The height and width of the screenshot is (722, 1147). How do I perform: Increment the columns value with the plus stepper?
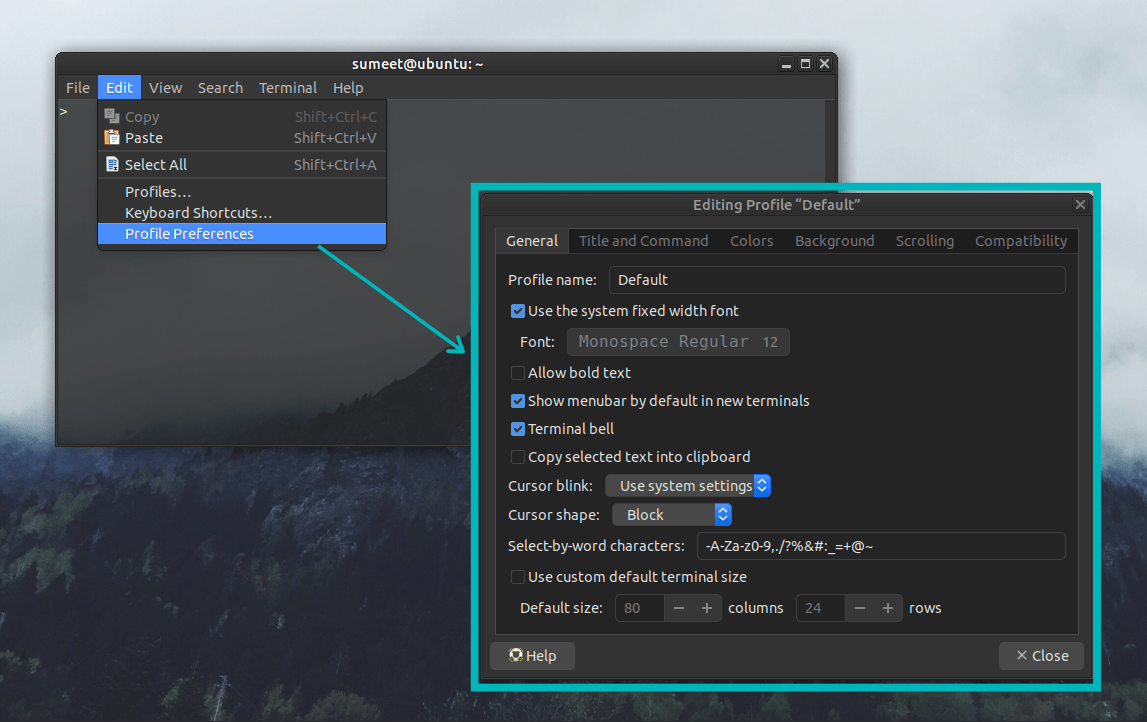tap(708, 607)
